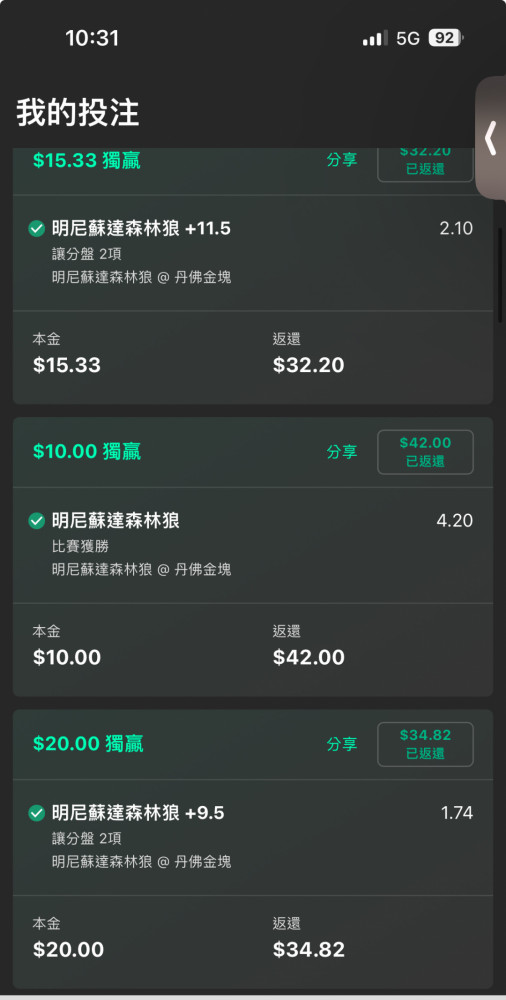
Task: Tap the cellular signal bars icon
Action: click(375, 38)
